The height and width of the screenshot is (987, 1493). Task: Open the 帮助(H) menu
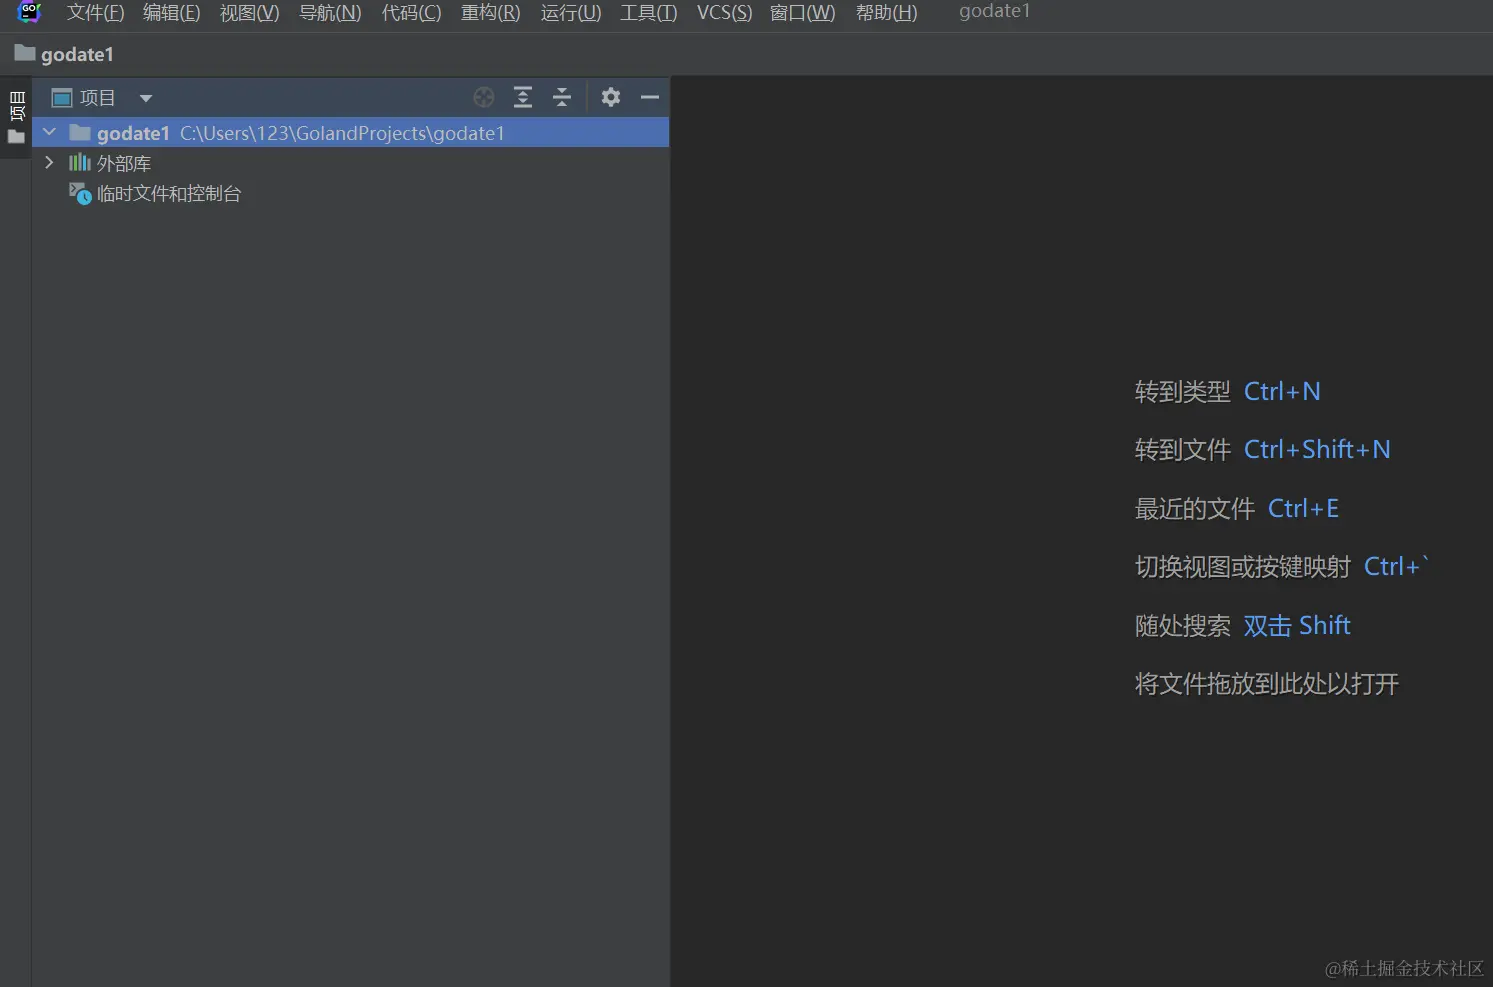(x=886, y=13)
